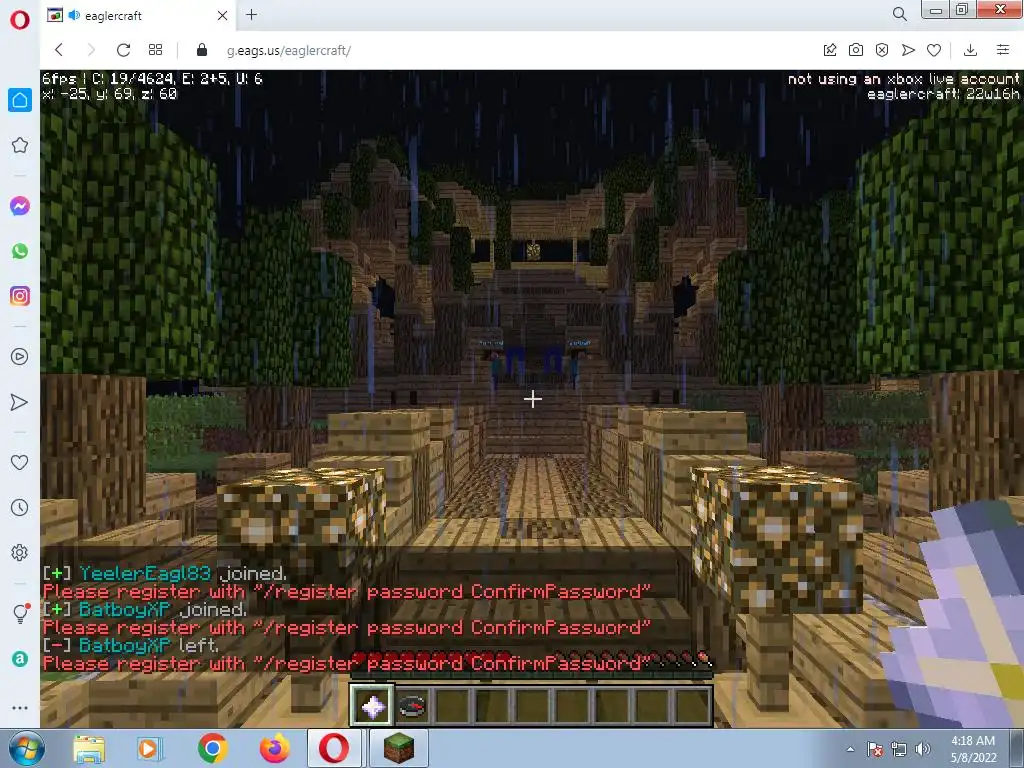Click the Action Center flag icon

875,749
